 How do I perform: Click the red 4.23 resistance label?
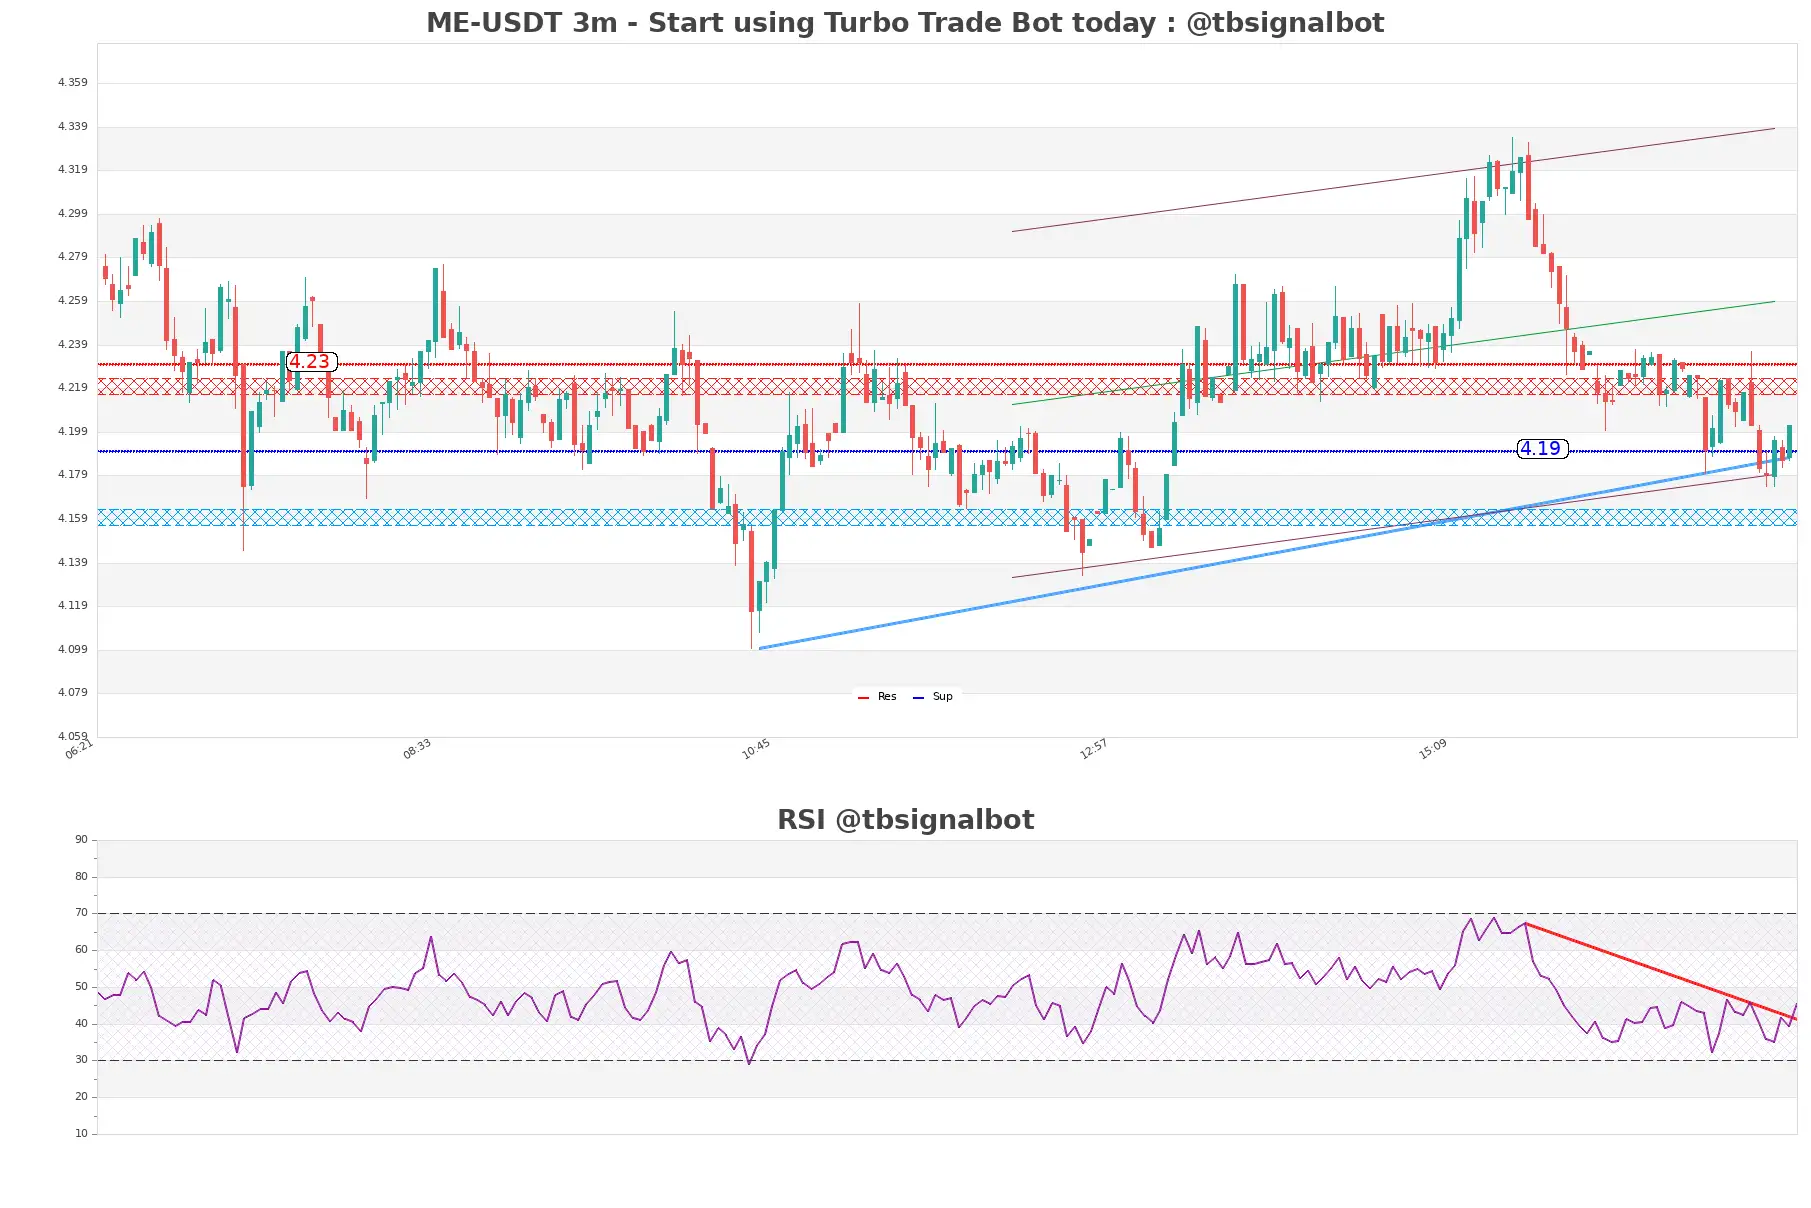pyautogui.click(x=311, y=362)
